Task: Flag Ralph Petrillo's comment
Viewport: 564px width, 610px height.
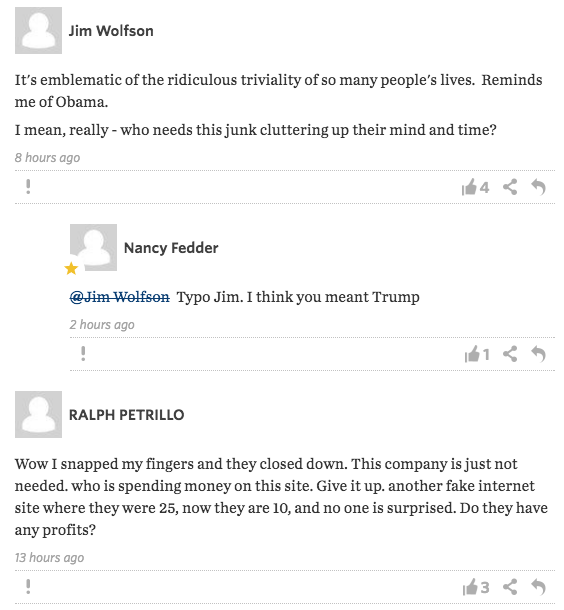Action: (28, 587)
